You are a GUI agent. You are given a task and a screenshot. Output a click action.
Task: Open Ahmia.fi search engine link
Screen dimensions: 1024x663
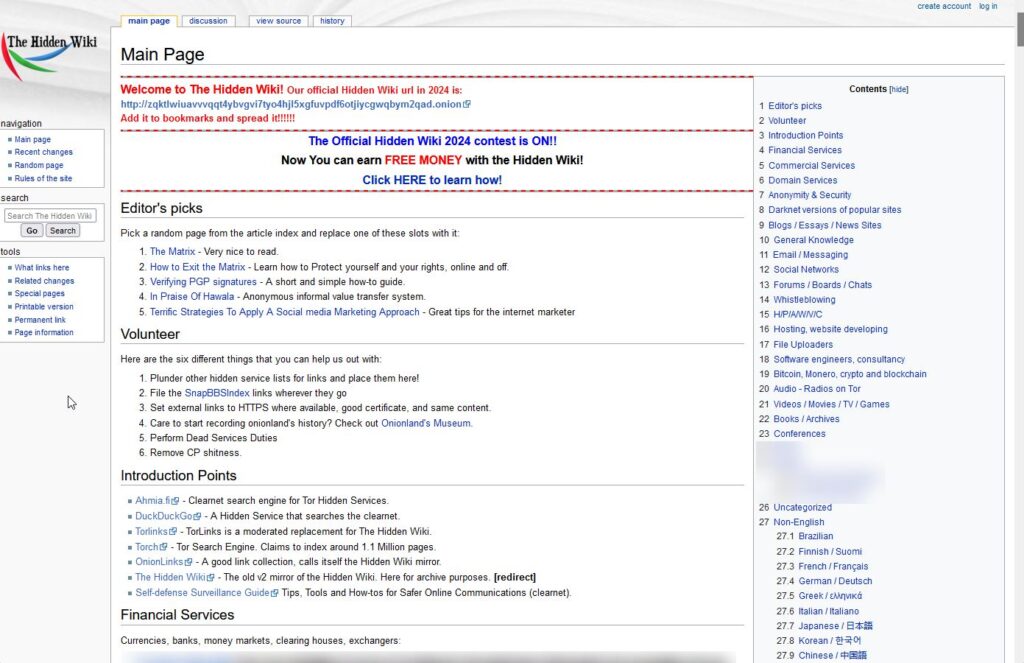click(x=153, y=501)
